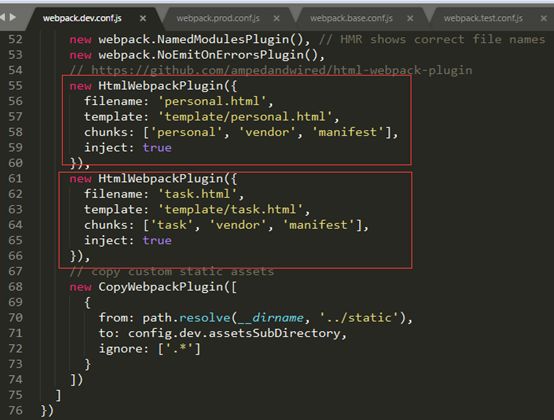Click line number 68 in gutter
The width and height of the screenshot is (554, 420).
pyautogui.click(x=15, y=286)
